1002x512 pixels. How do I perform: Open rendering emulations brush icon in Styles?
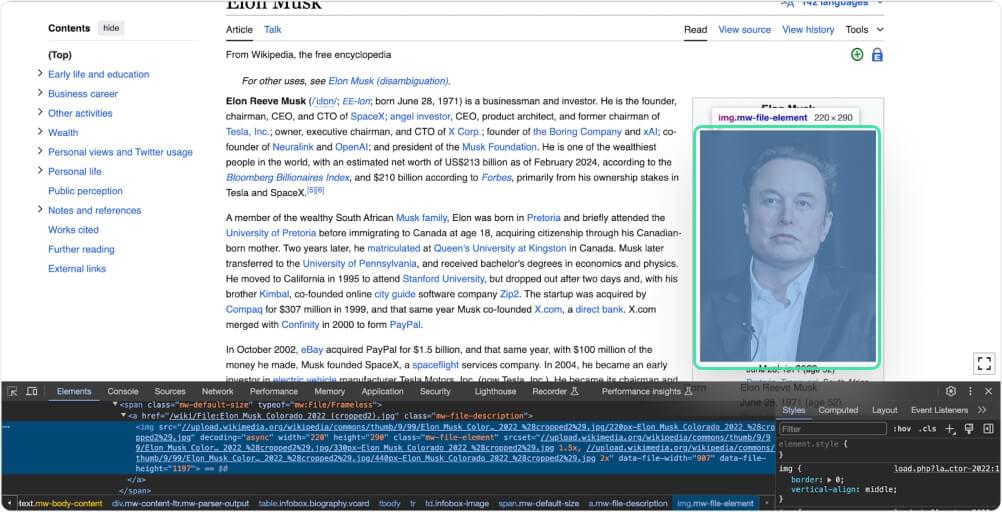969,429
